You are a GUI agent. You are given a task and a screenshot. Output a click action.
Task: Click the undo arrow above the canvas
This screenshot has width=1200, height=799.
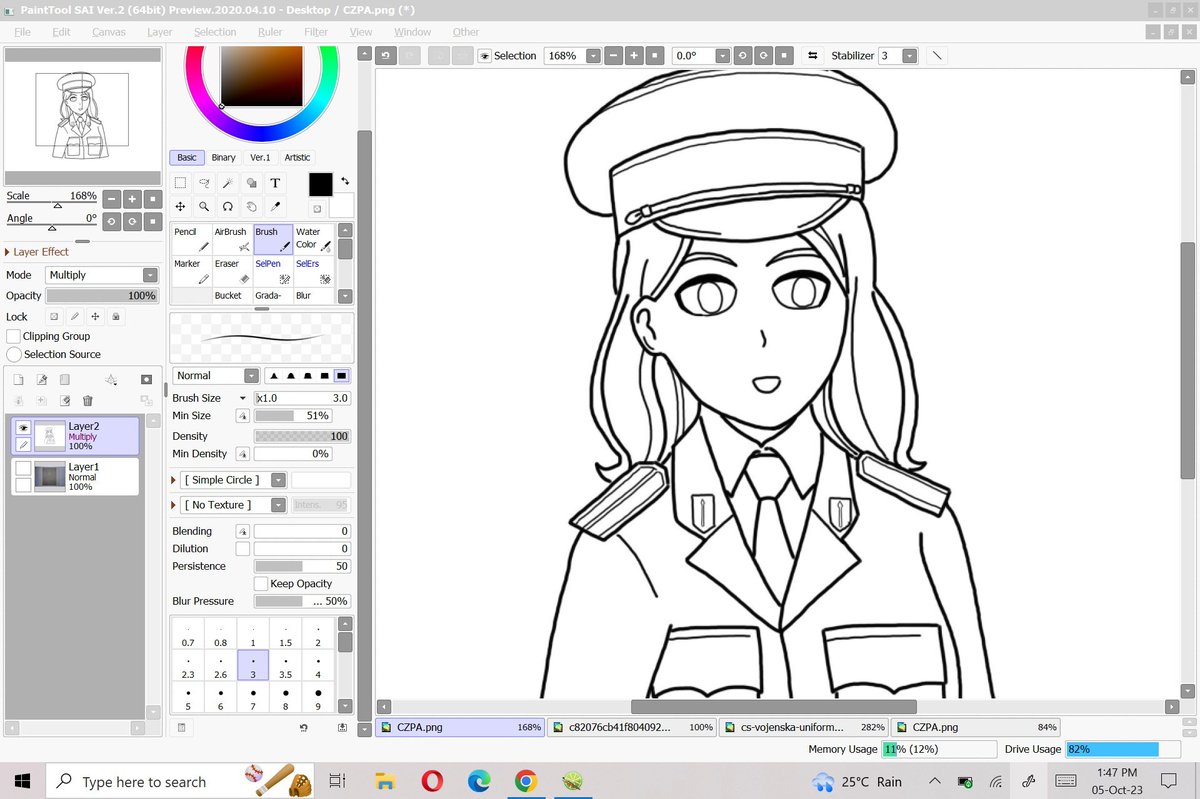385,56
